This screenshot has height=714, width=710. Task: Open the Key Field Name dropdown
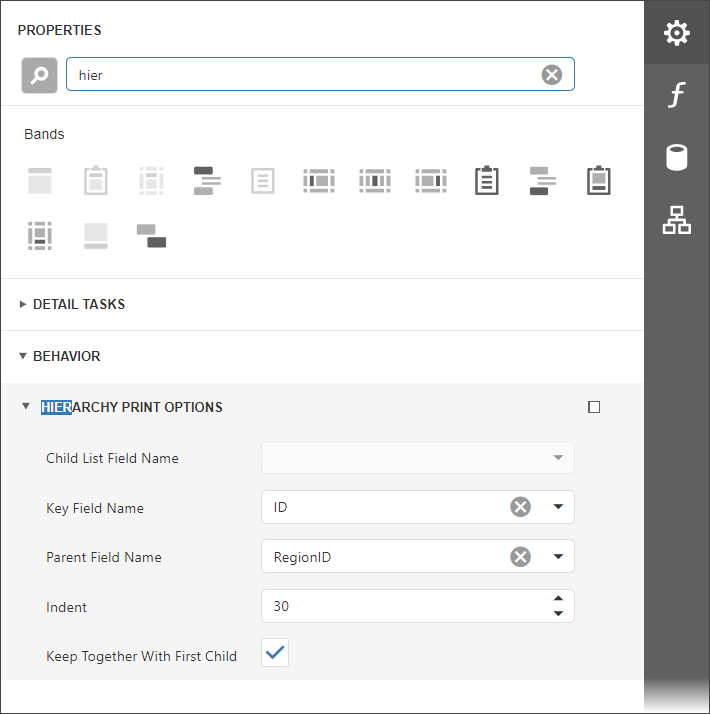point(558,507)
